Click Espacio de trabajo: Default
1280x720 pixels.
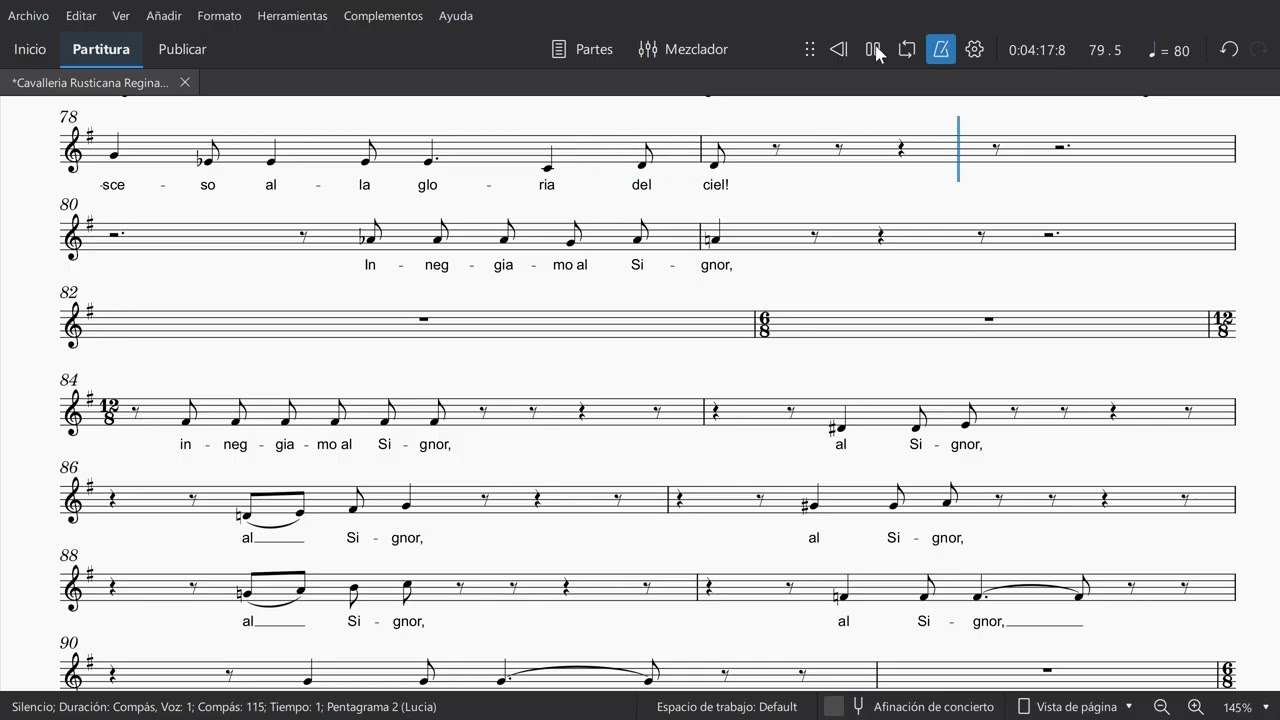[x=727, y=707]
